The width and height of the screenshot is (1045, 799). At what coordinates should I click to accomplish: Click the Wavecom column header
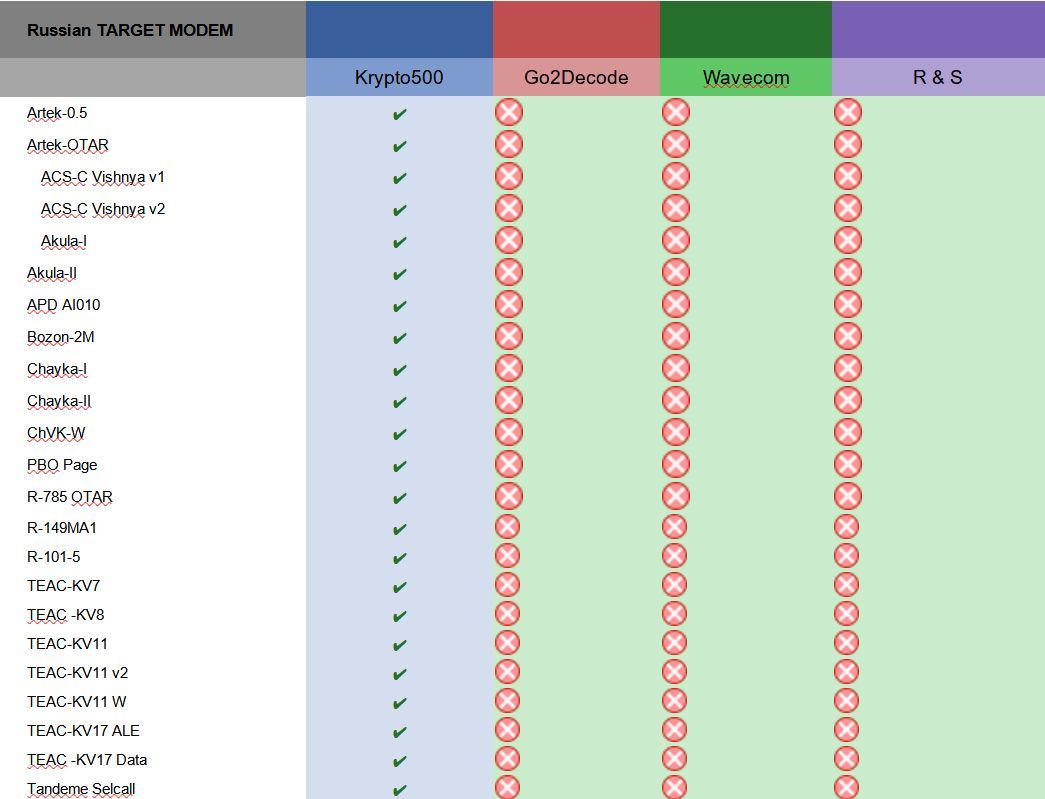[x=746, y=77]
